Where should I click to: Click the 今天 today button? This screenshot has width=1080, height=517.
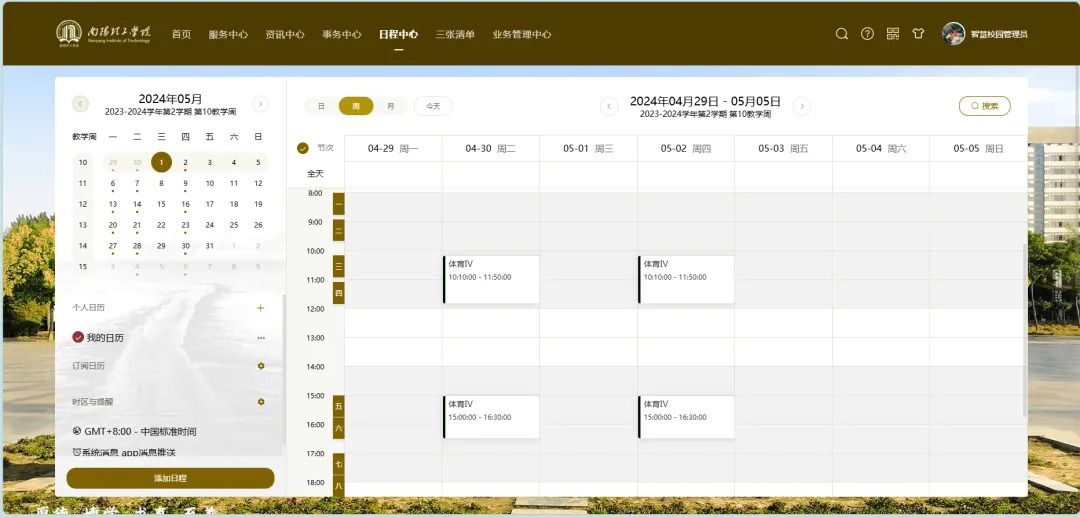tap(433, 106)
